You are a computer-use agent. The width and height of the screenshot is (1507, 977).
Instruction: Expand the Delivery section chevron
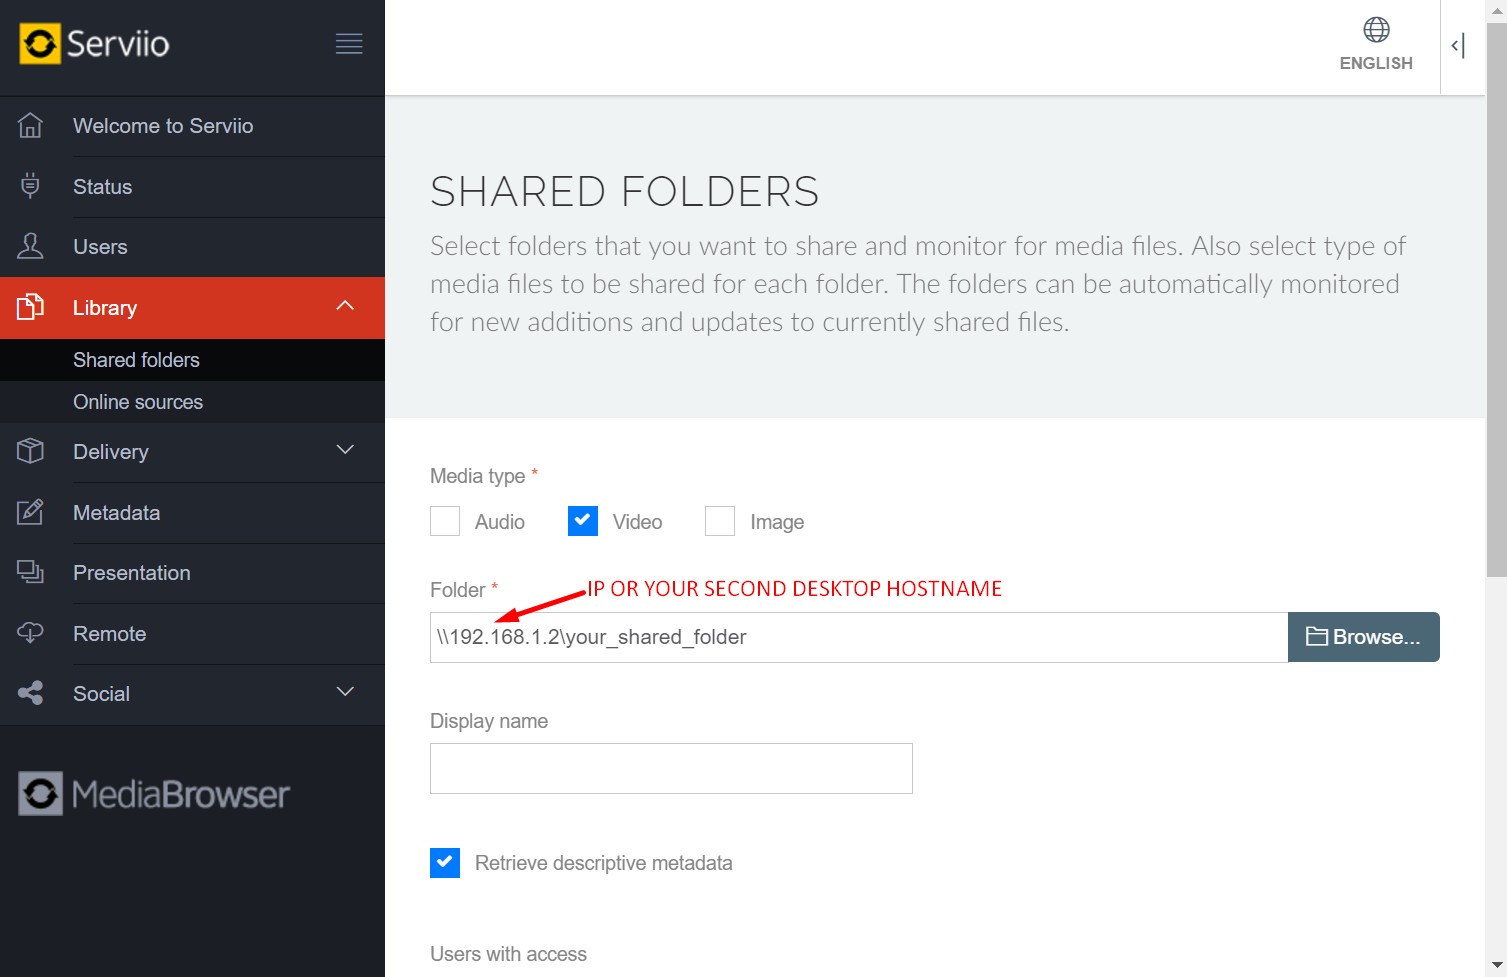tap(345, 450)
